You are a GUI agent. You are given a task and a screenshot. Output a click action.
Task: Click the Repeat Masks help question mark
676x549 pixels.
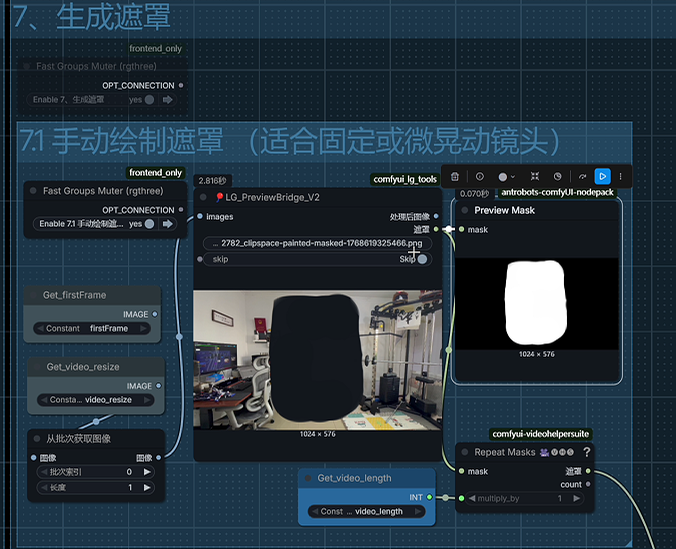pyautogui.click(x=587, y=452)
